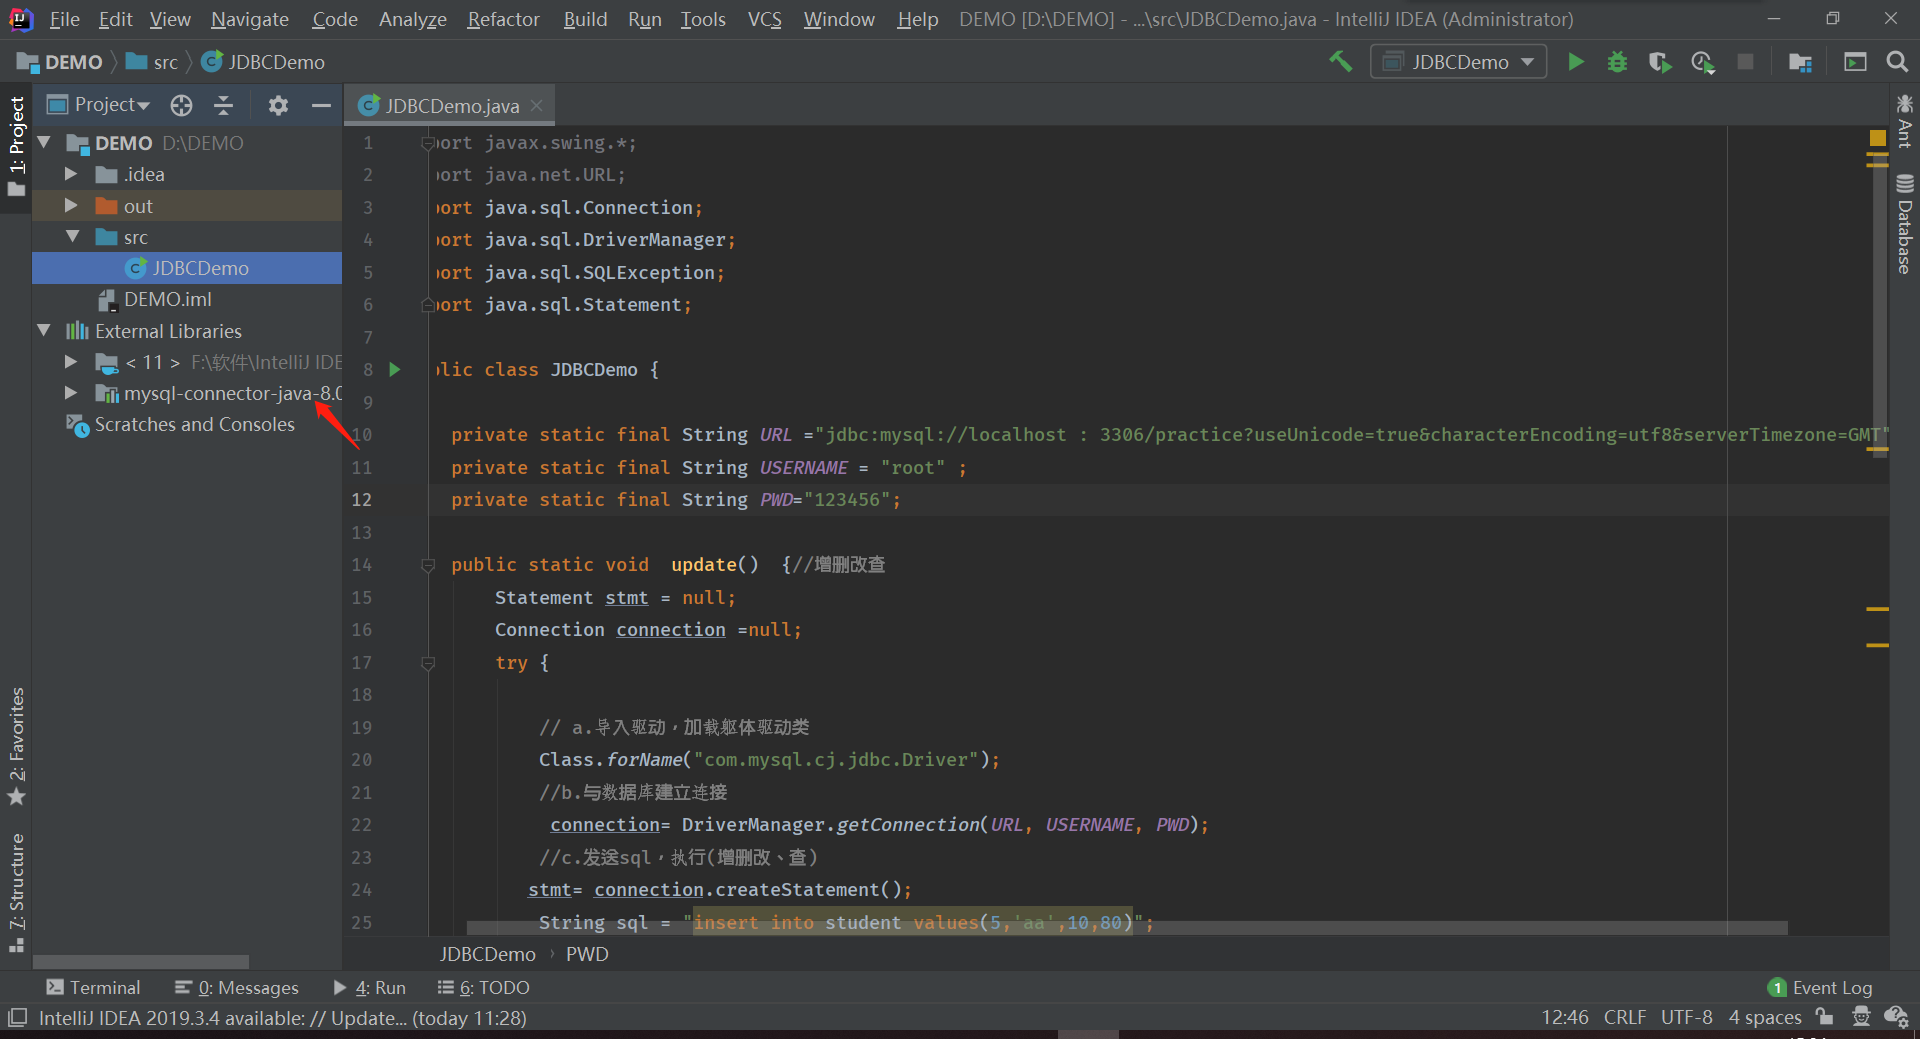Toggle read-only lock icon in status bar
1920x1039 pixels.
tap(1825, 1017)
